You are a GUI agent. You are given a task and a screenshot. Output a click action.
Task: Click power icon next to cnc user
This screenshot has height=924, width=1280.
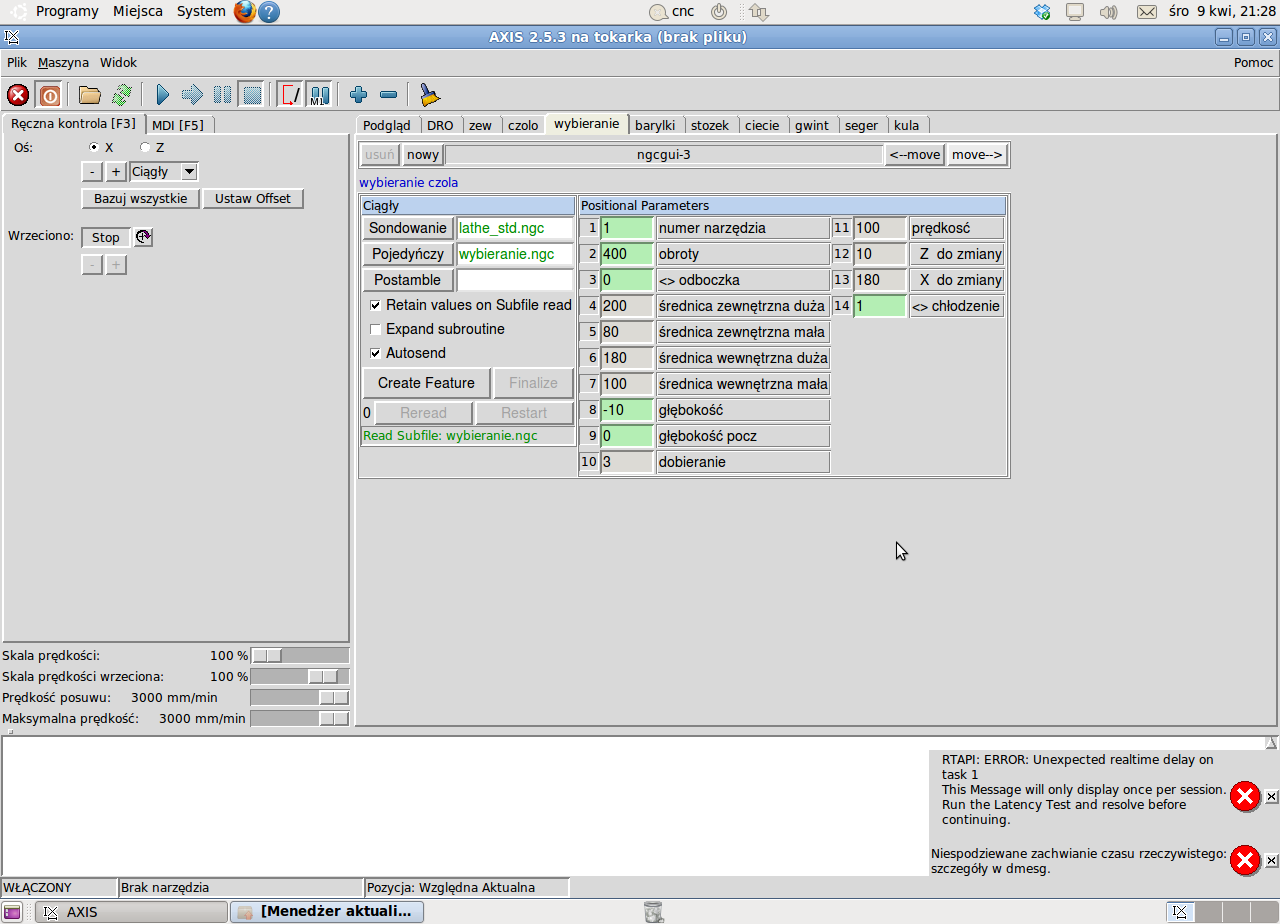(x=718, y=12)
